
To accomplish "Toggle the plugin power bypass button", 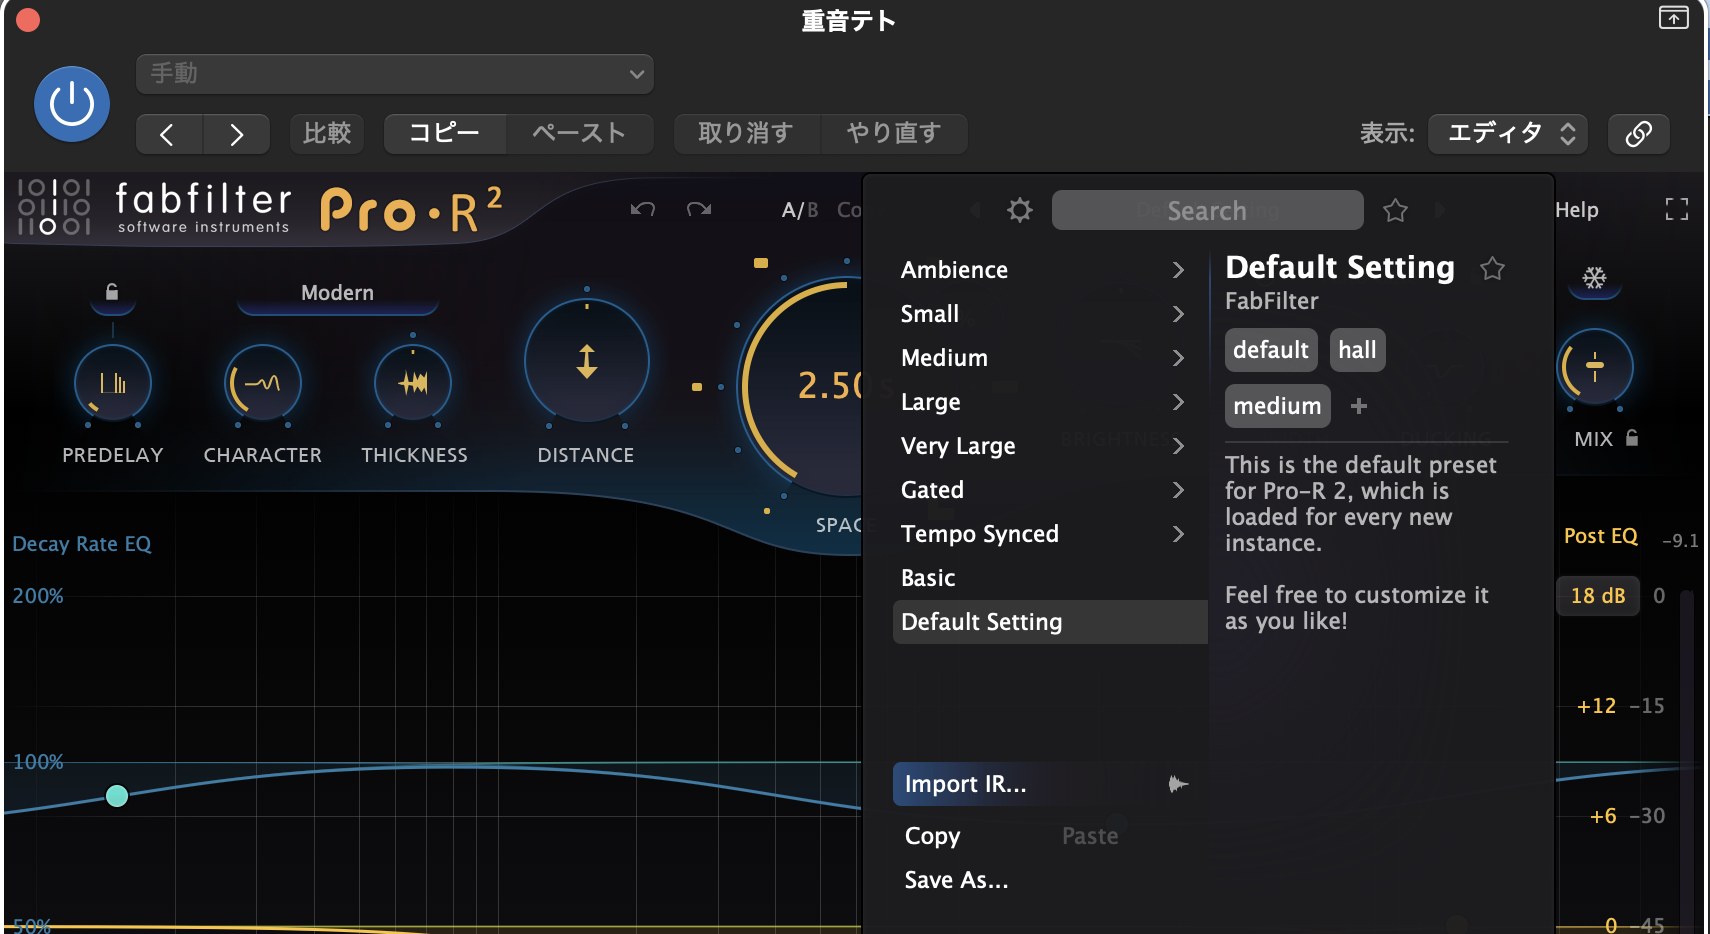I will [72, 104].
